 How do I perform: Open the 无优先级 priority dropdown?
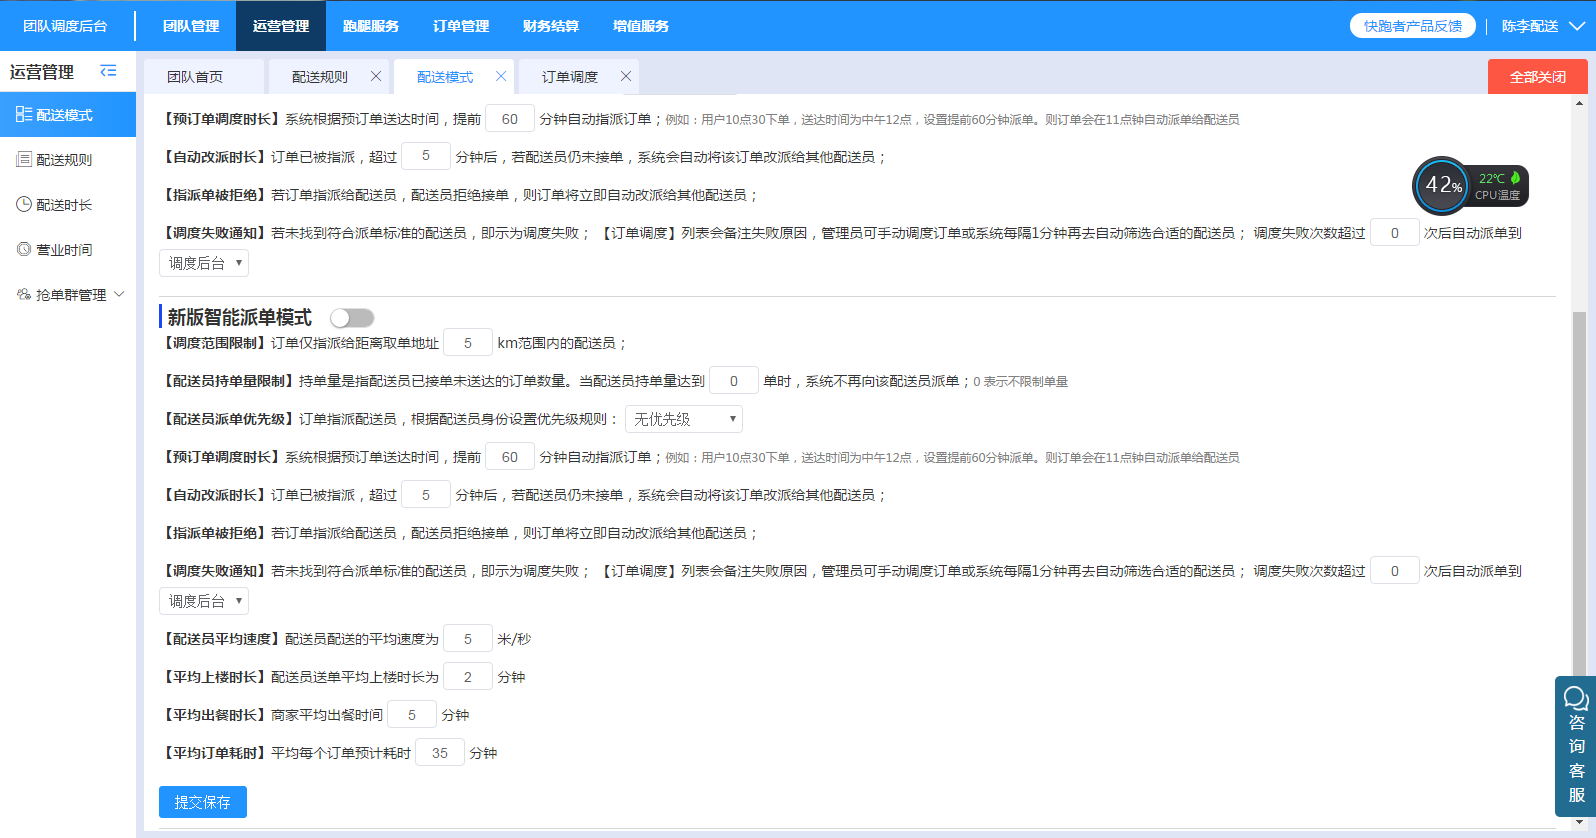(x=684, y=419)
